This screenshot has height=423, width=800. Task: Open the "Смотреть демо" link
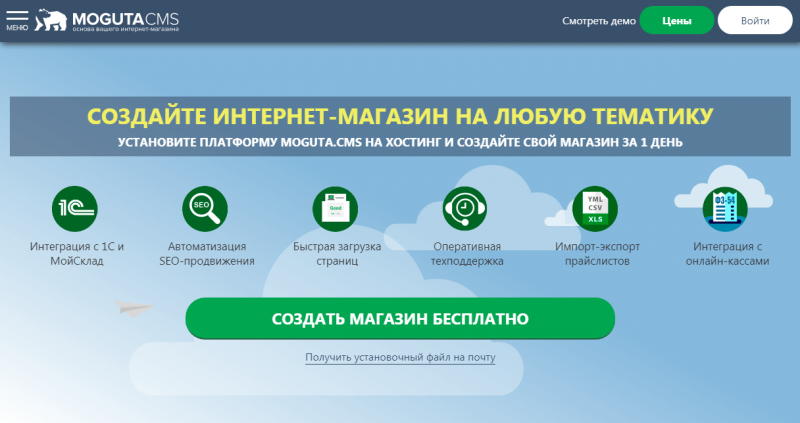[x=599, y=21]
